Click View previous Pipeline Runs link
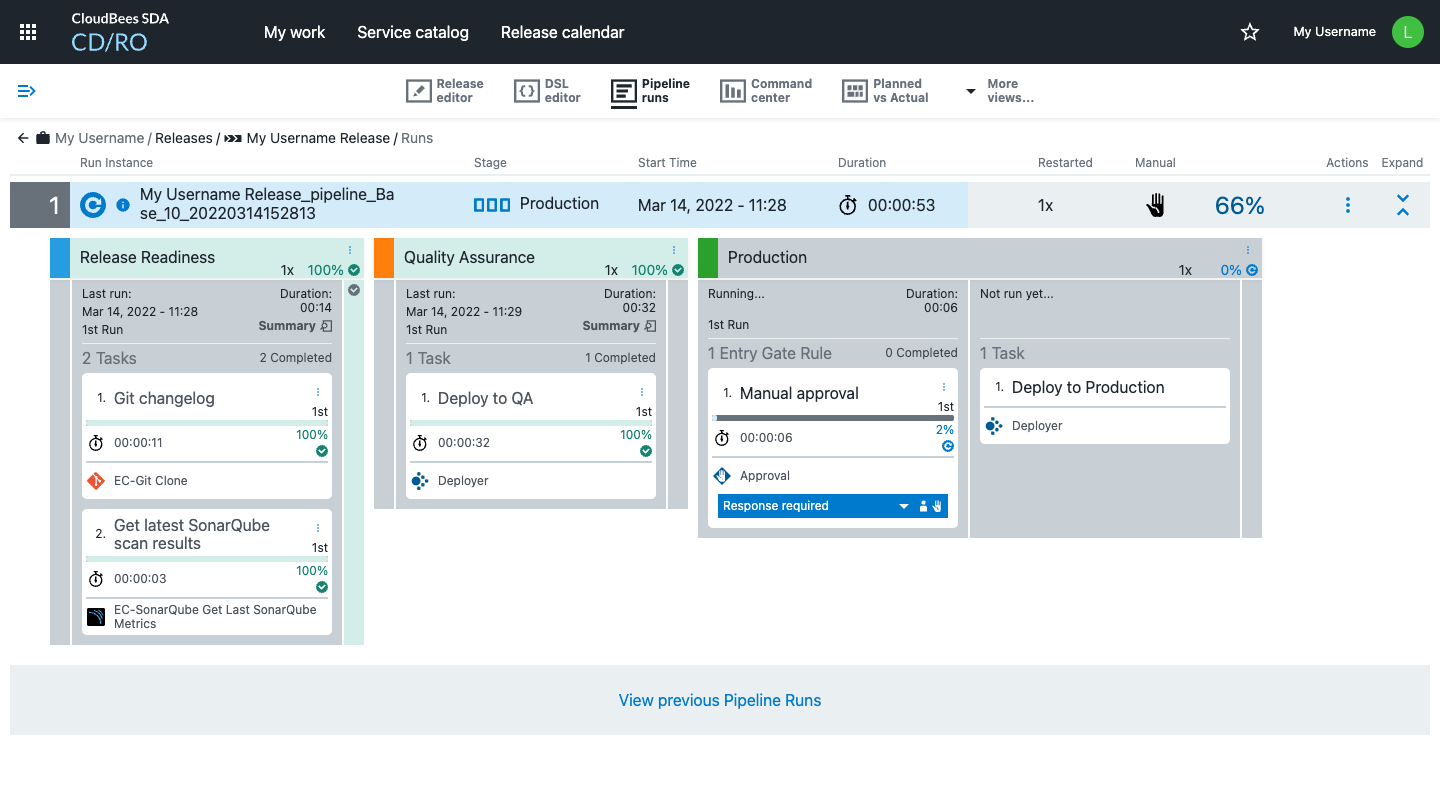The width and height of the screenshot is (1440, 794). (719, 700)
